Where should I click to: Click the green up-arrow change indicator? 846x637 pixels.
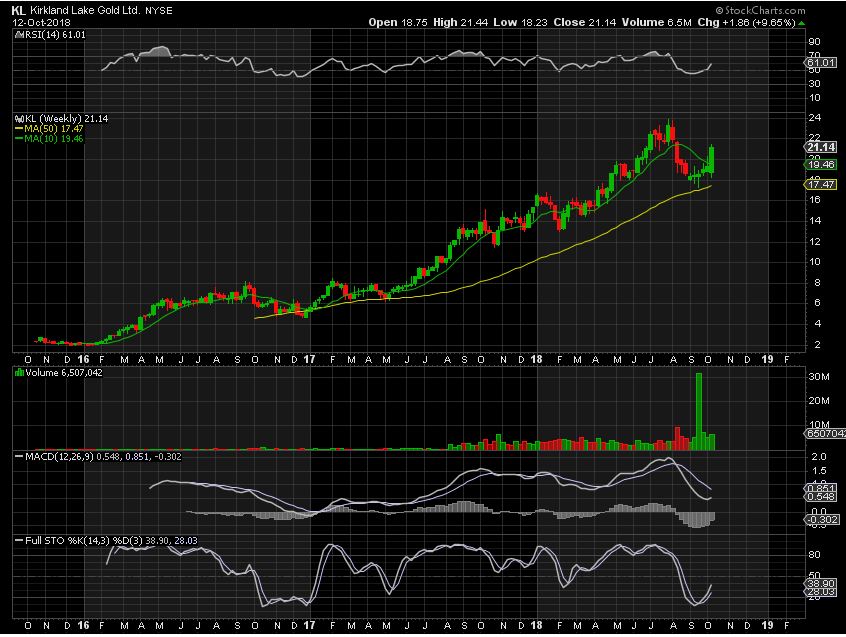pyautogui.click(x=802, y=23)
